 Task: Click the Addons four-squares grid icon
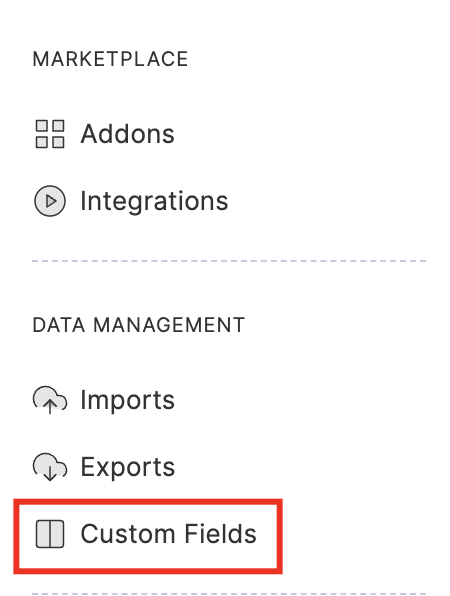pyautogui.click(x=50, y=134)
